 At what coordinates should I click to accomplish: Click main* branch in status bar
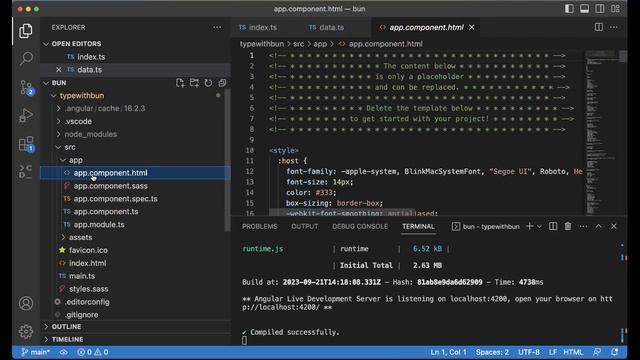point(36,352)
